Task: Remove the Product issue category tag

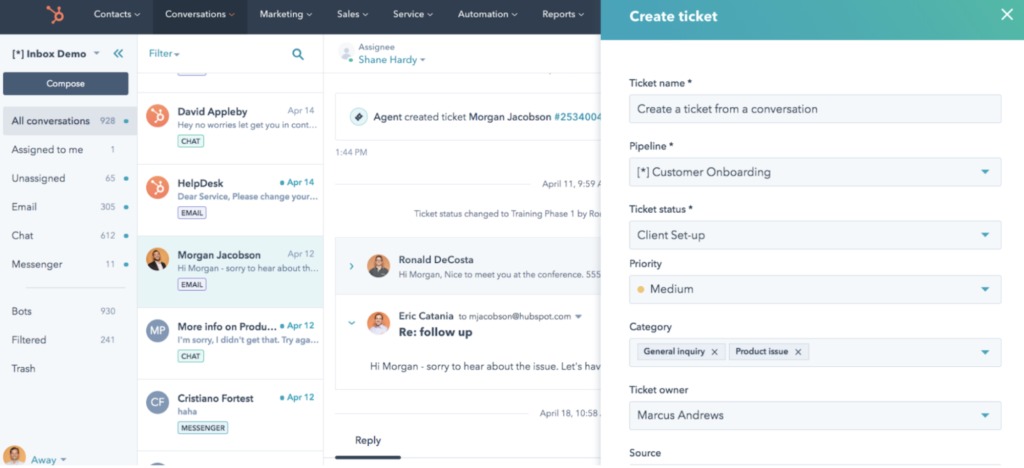Action: (x=798, y=352)
